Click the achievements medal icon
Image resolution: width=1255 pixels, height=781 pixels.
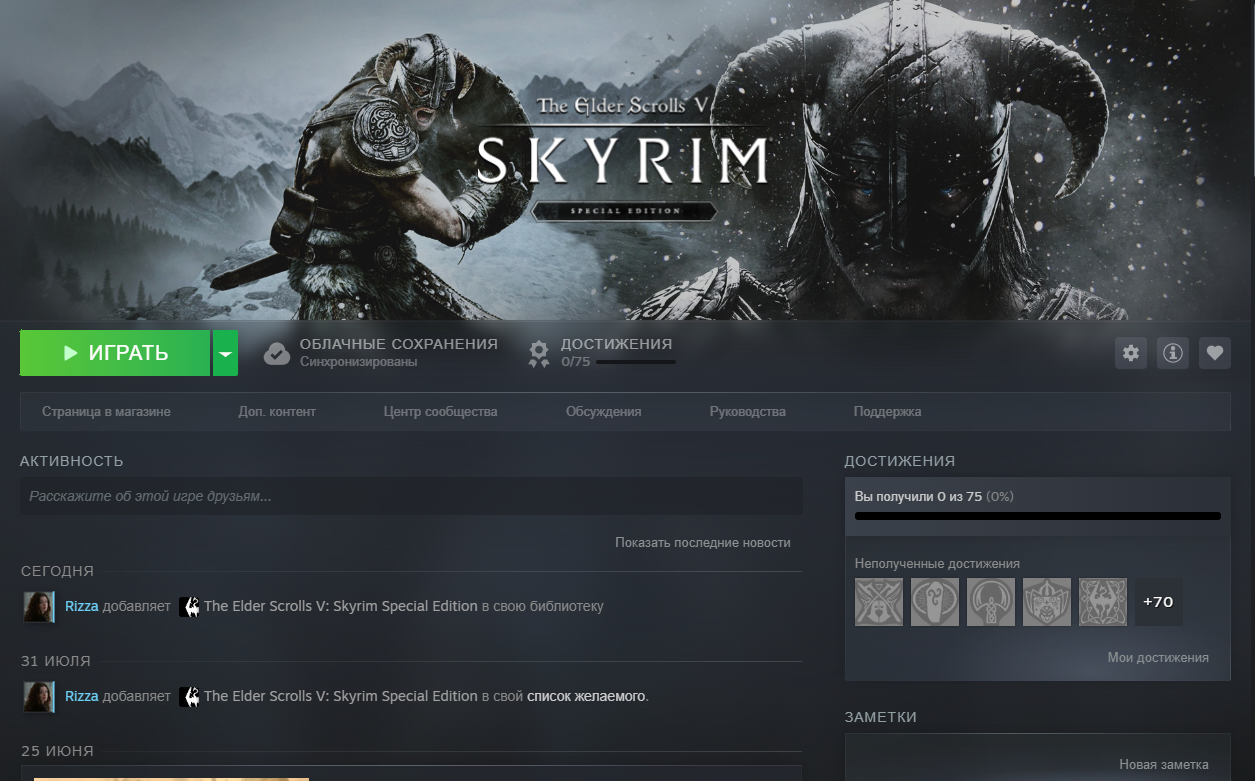[539, 353]
